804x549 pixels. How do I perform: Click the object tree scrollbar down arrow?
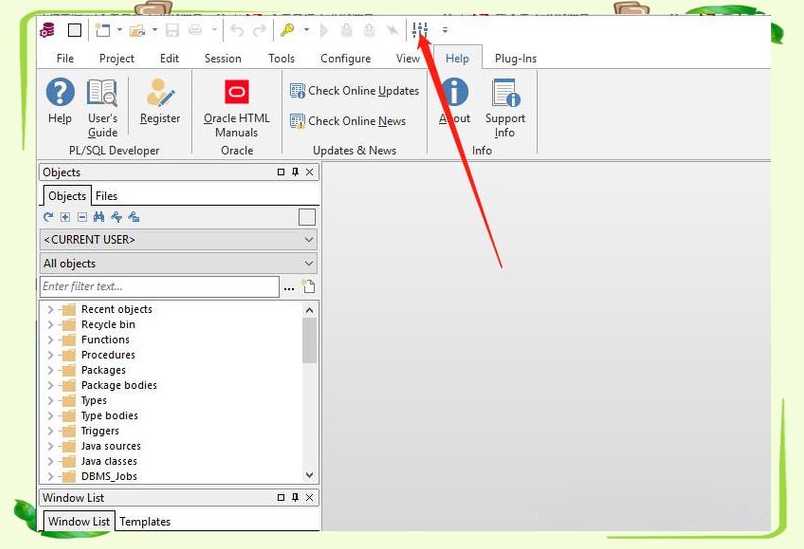pyautogui.click(x=309, y=475)
